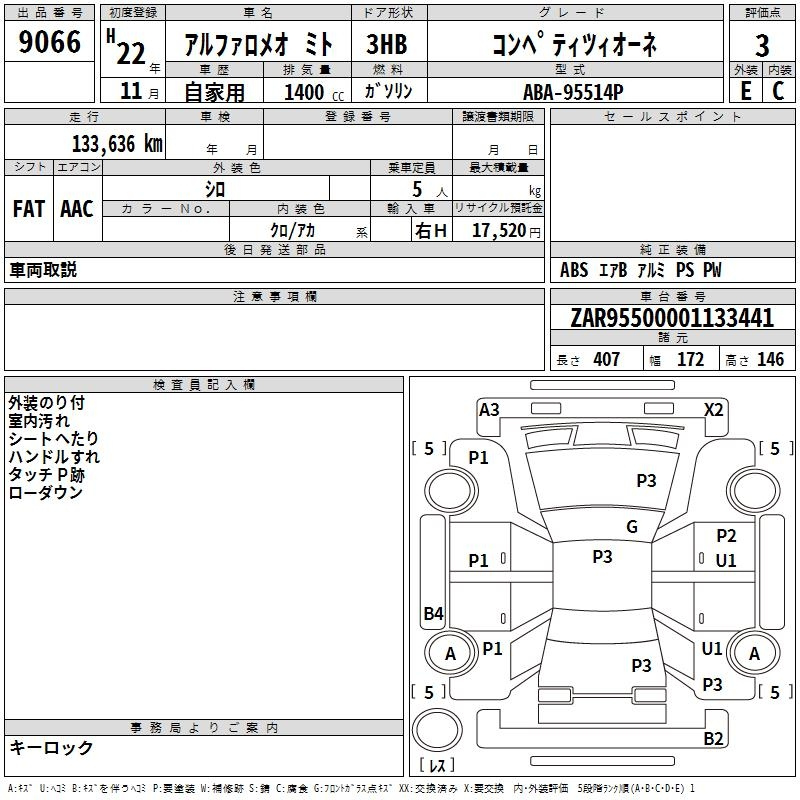
Task: Click the FAT shift type cell
Action: click(x=29, y=208)
